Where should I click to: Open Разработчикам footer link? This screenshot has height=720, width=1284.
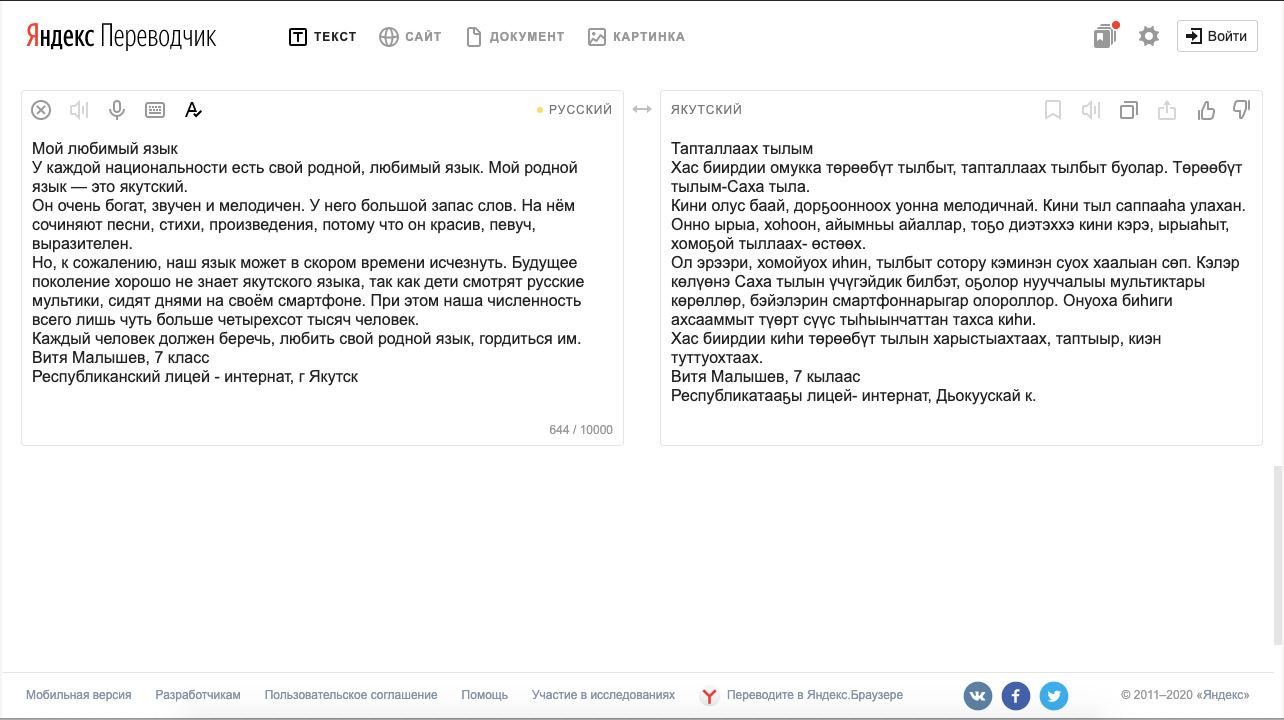(x=198, y=695)
